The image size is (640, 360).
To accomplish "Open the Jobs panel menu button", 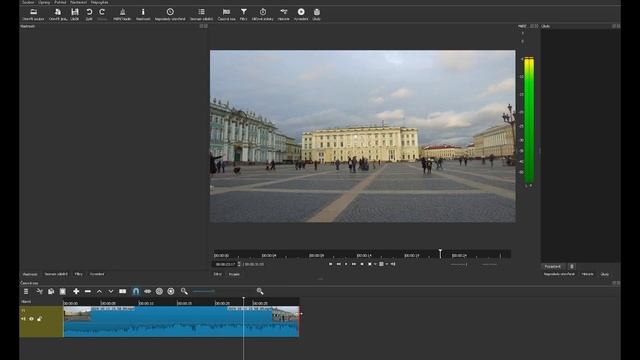I will 572,267.
